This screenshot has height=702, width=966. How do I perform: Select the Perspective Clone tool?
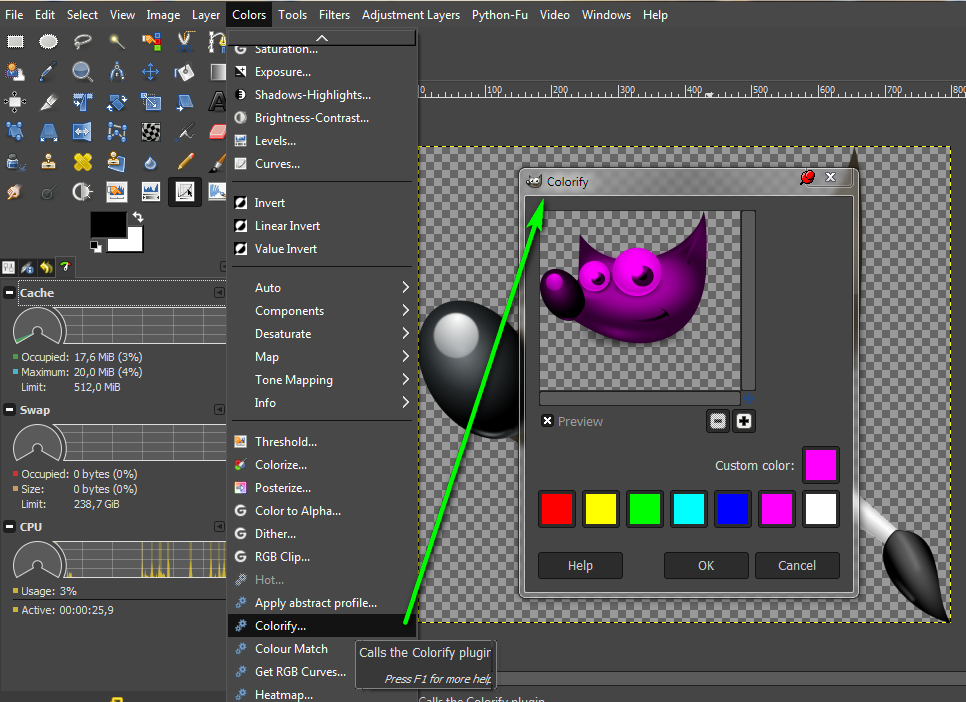(116, 161)
